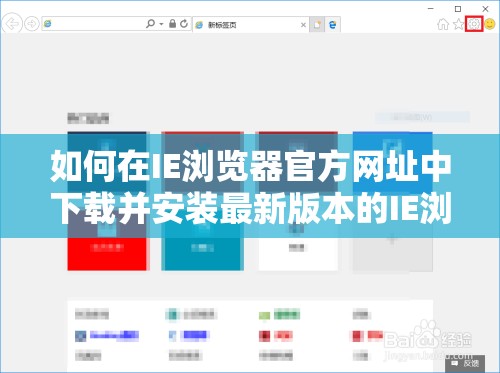The image size is (500, 373).
Task: Click the magnifier search icon in address bar
Action: click(150, 24)
